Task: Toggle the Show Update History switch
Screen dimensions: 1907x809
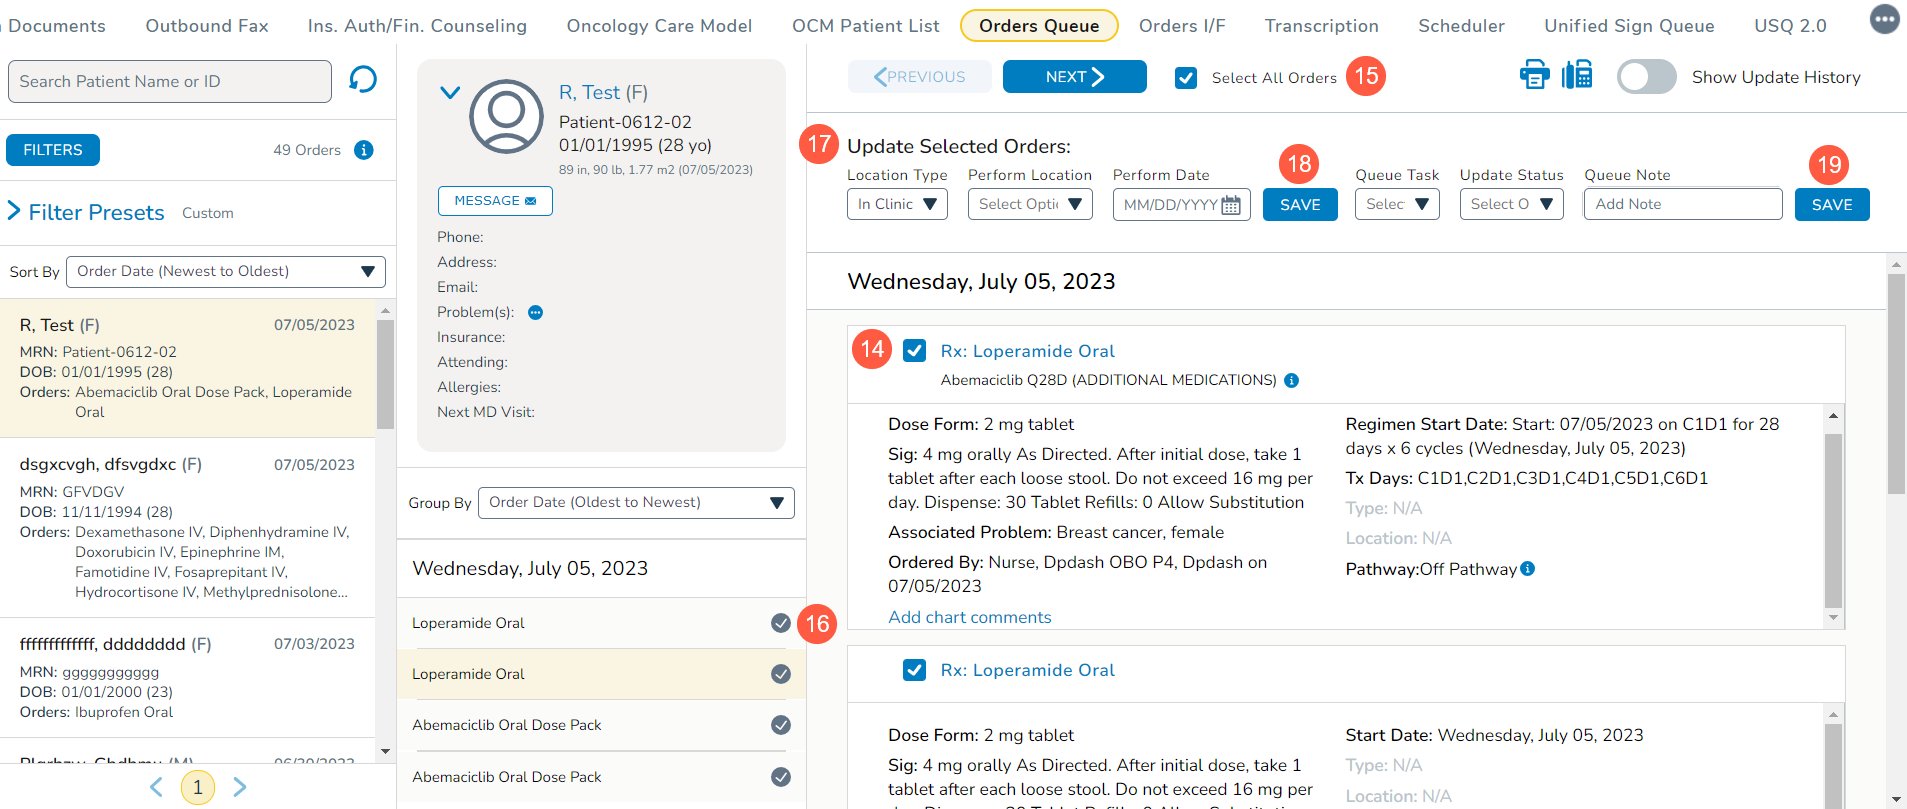Action: point(1646,77)
